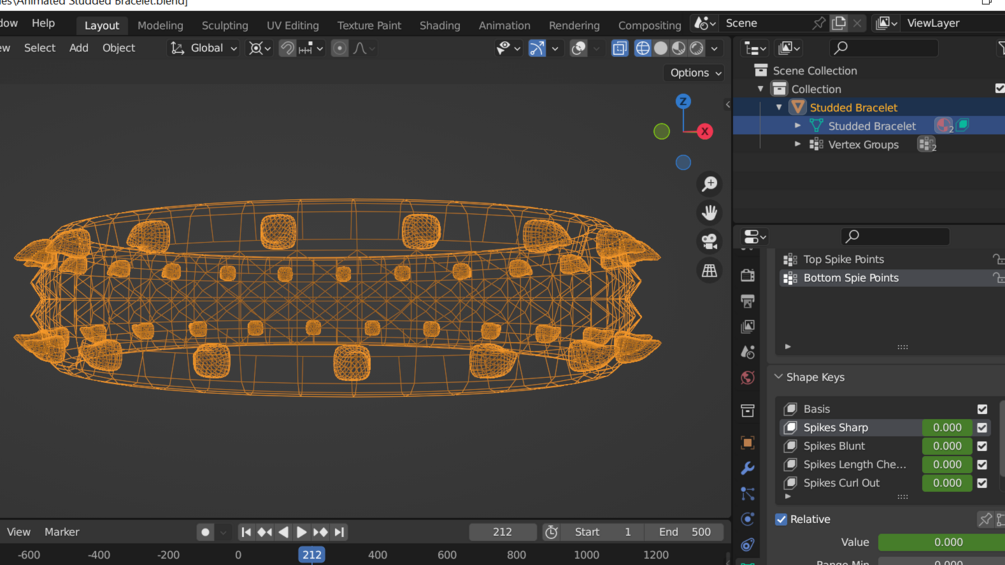Uncheck Spikes Curl Out checkbox
The width and height of the screenshot is (1005, 565).
pyautogui.click(x=982, y=483)
